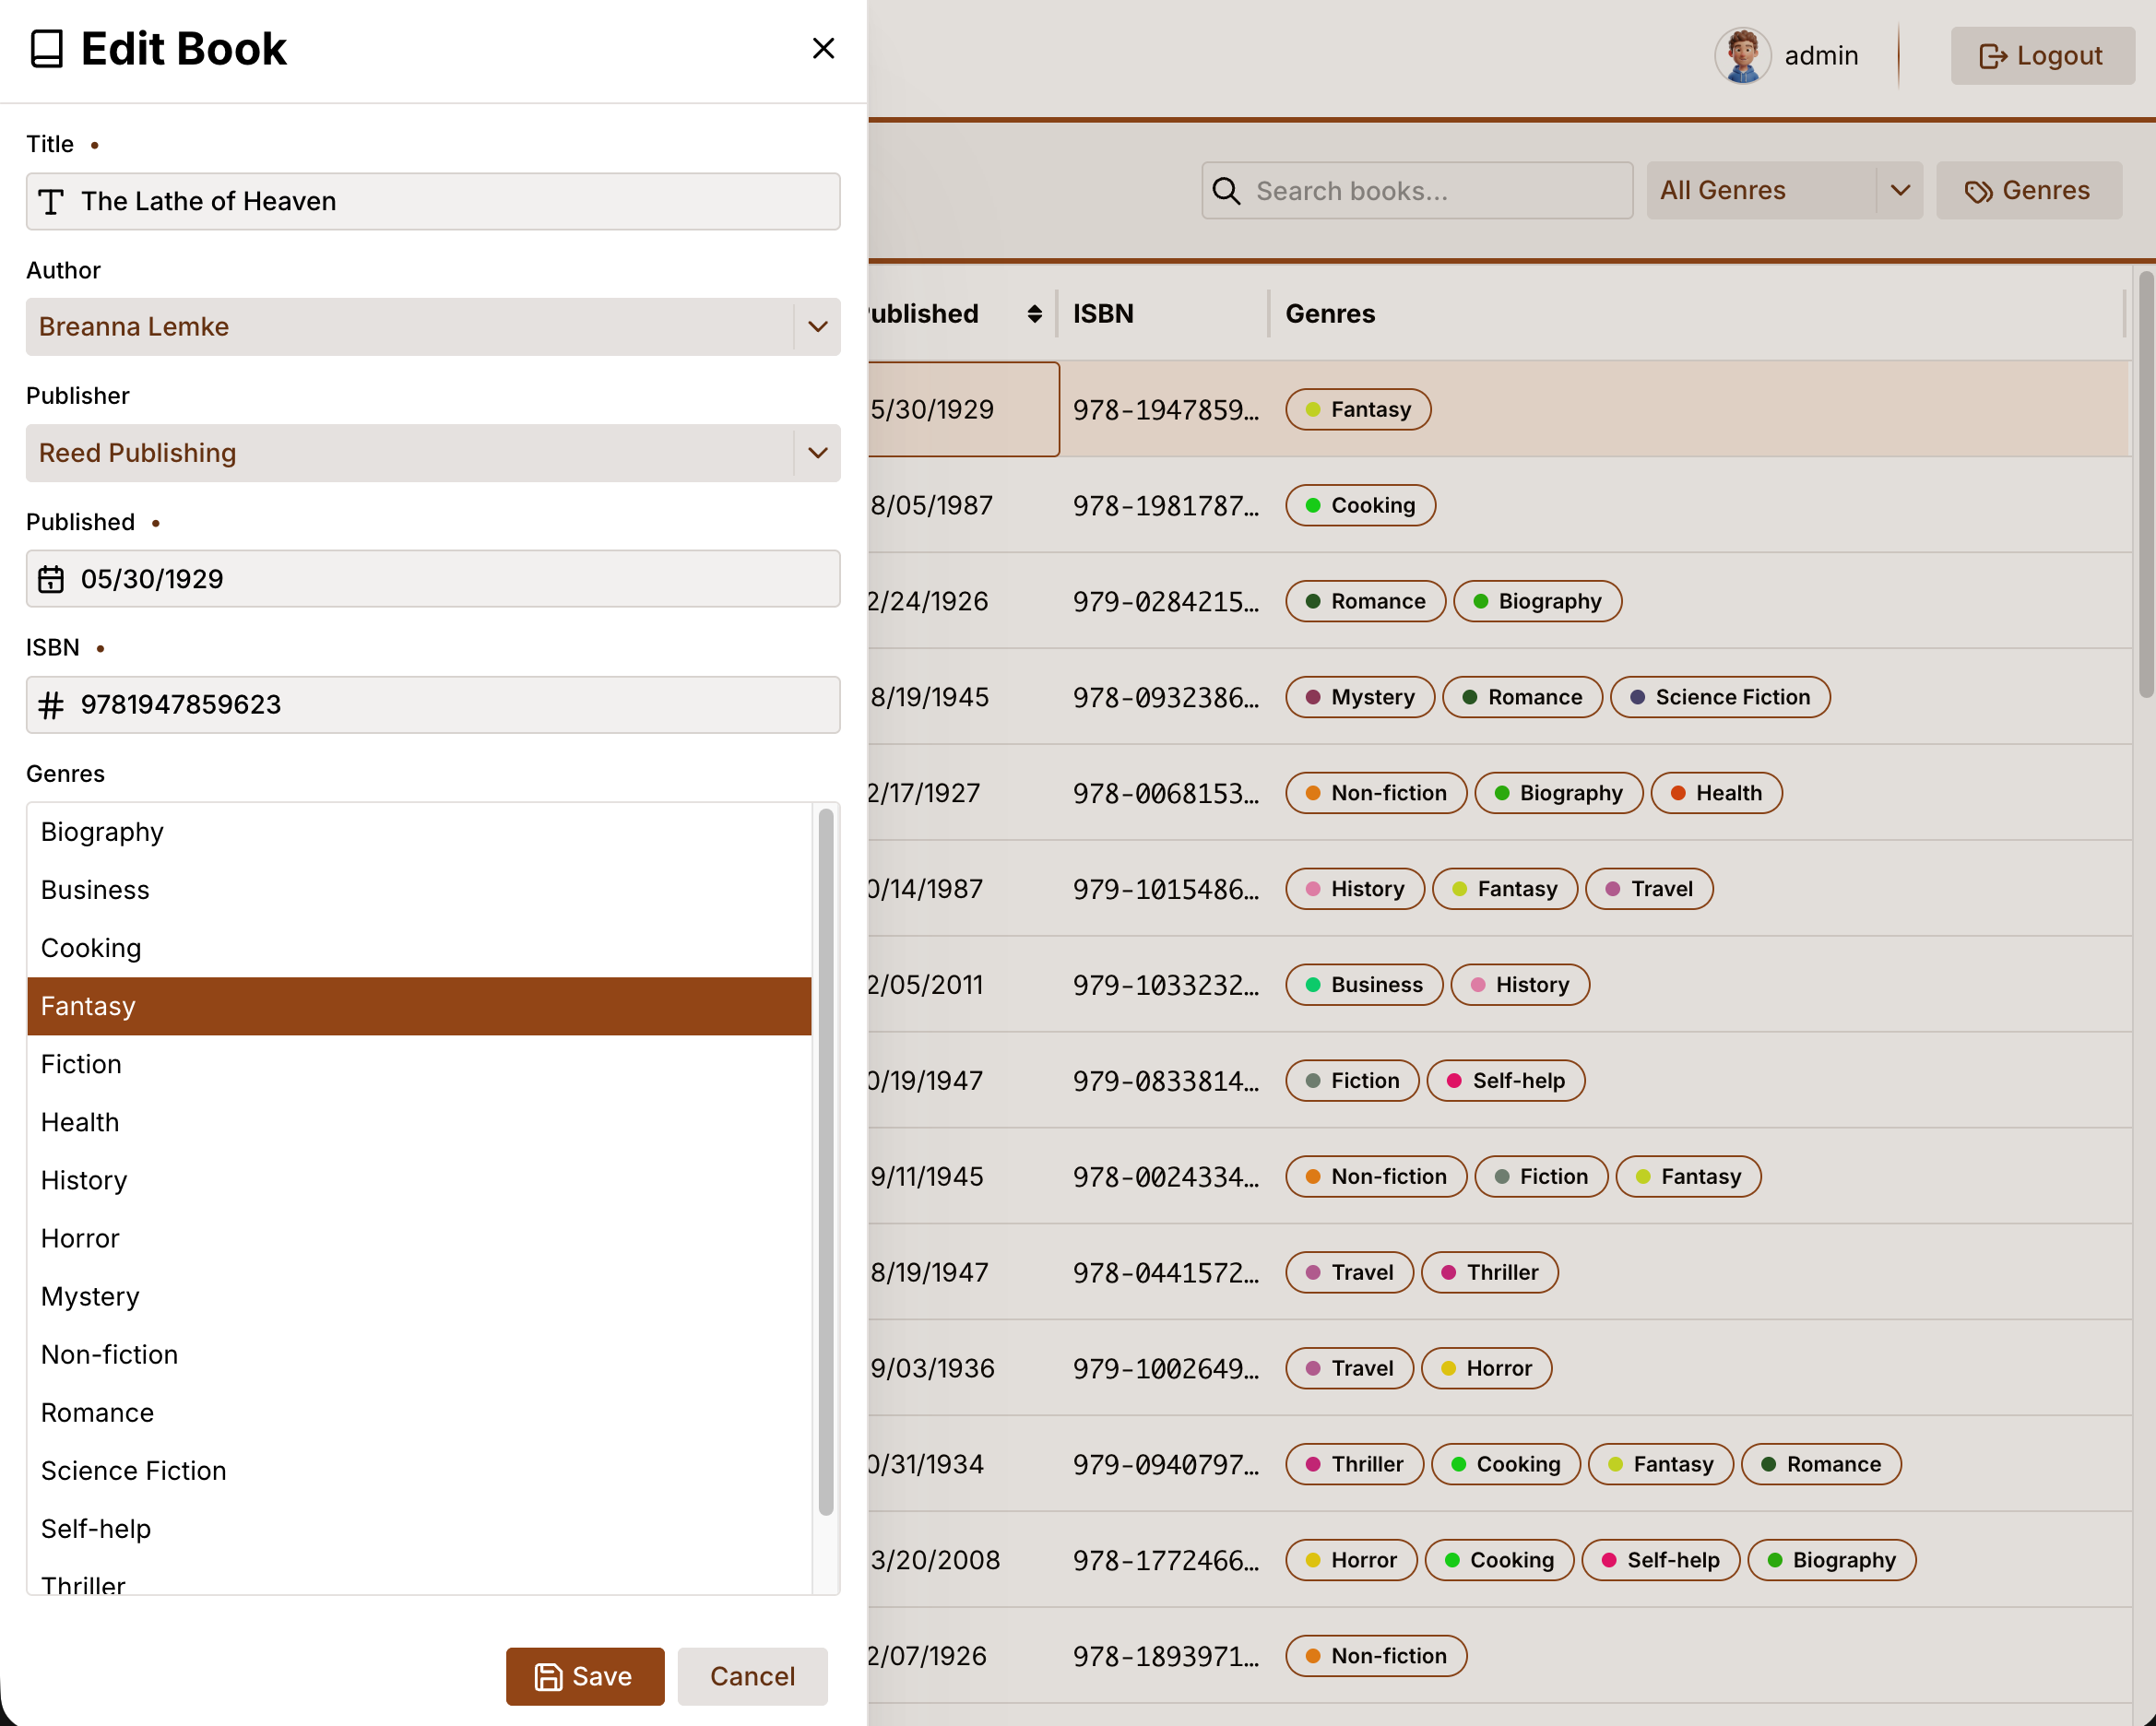The width and height of the screenshot is (2156, 1726).
Task: Click the calendar icon in Published field
Action: [51, 579]
